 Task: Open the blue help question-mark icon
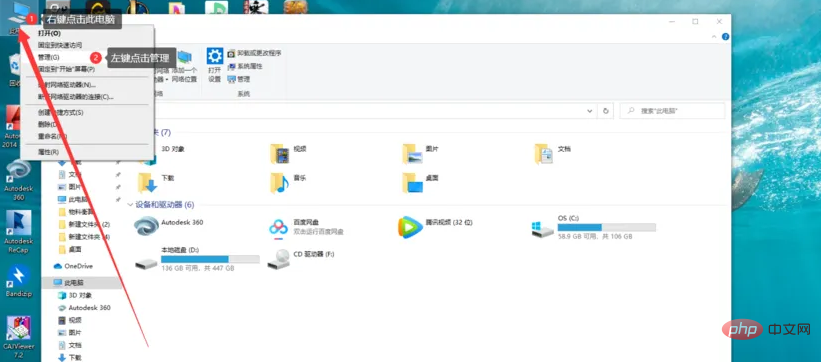click(725, 37)
